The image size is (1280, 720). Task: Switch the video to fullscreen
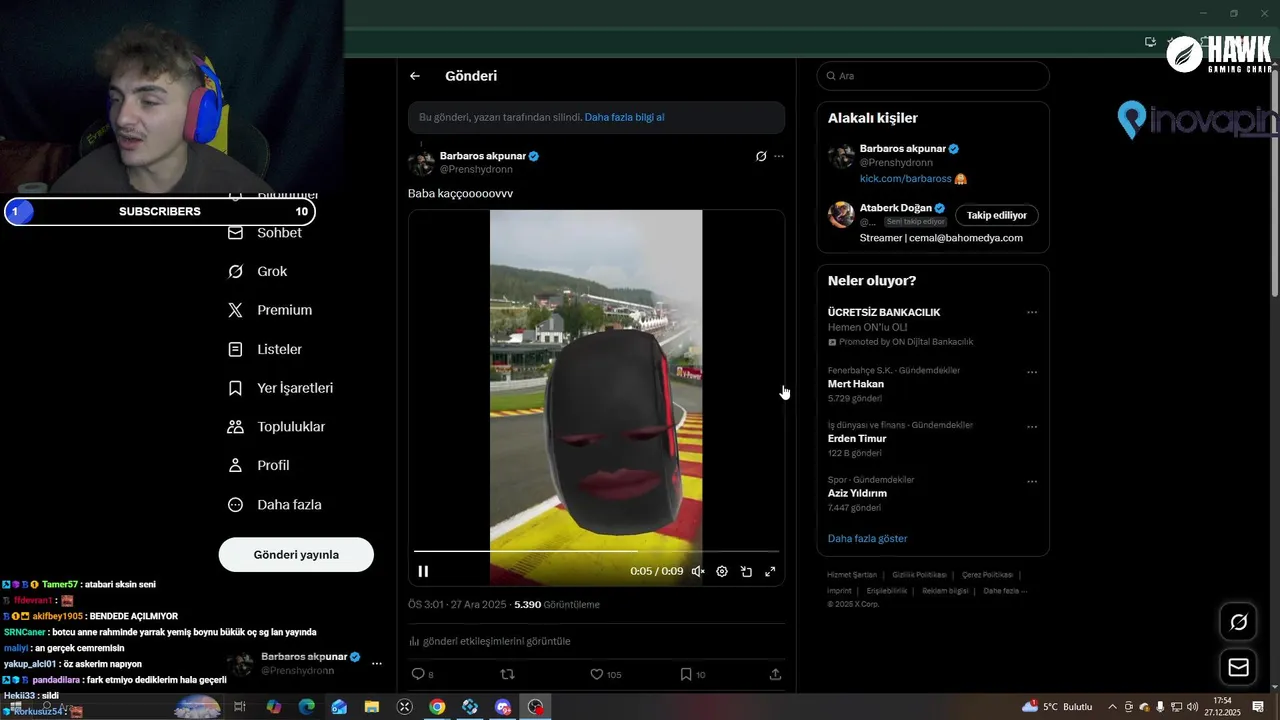(x=770, y=571)
